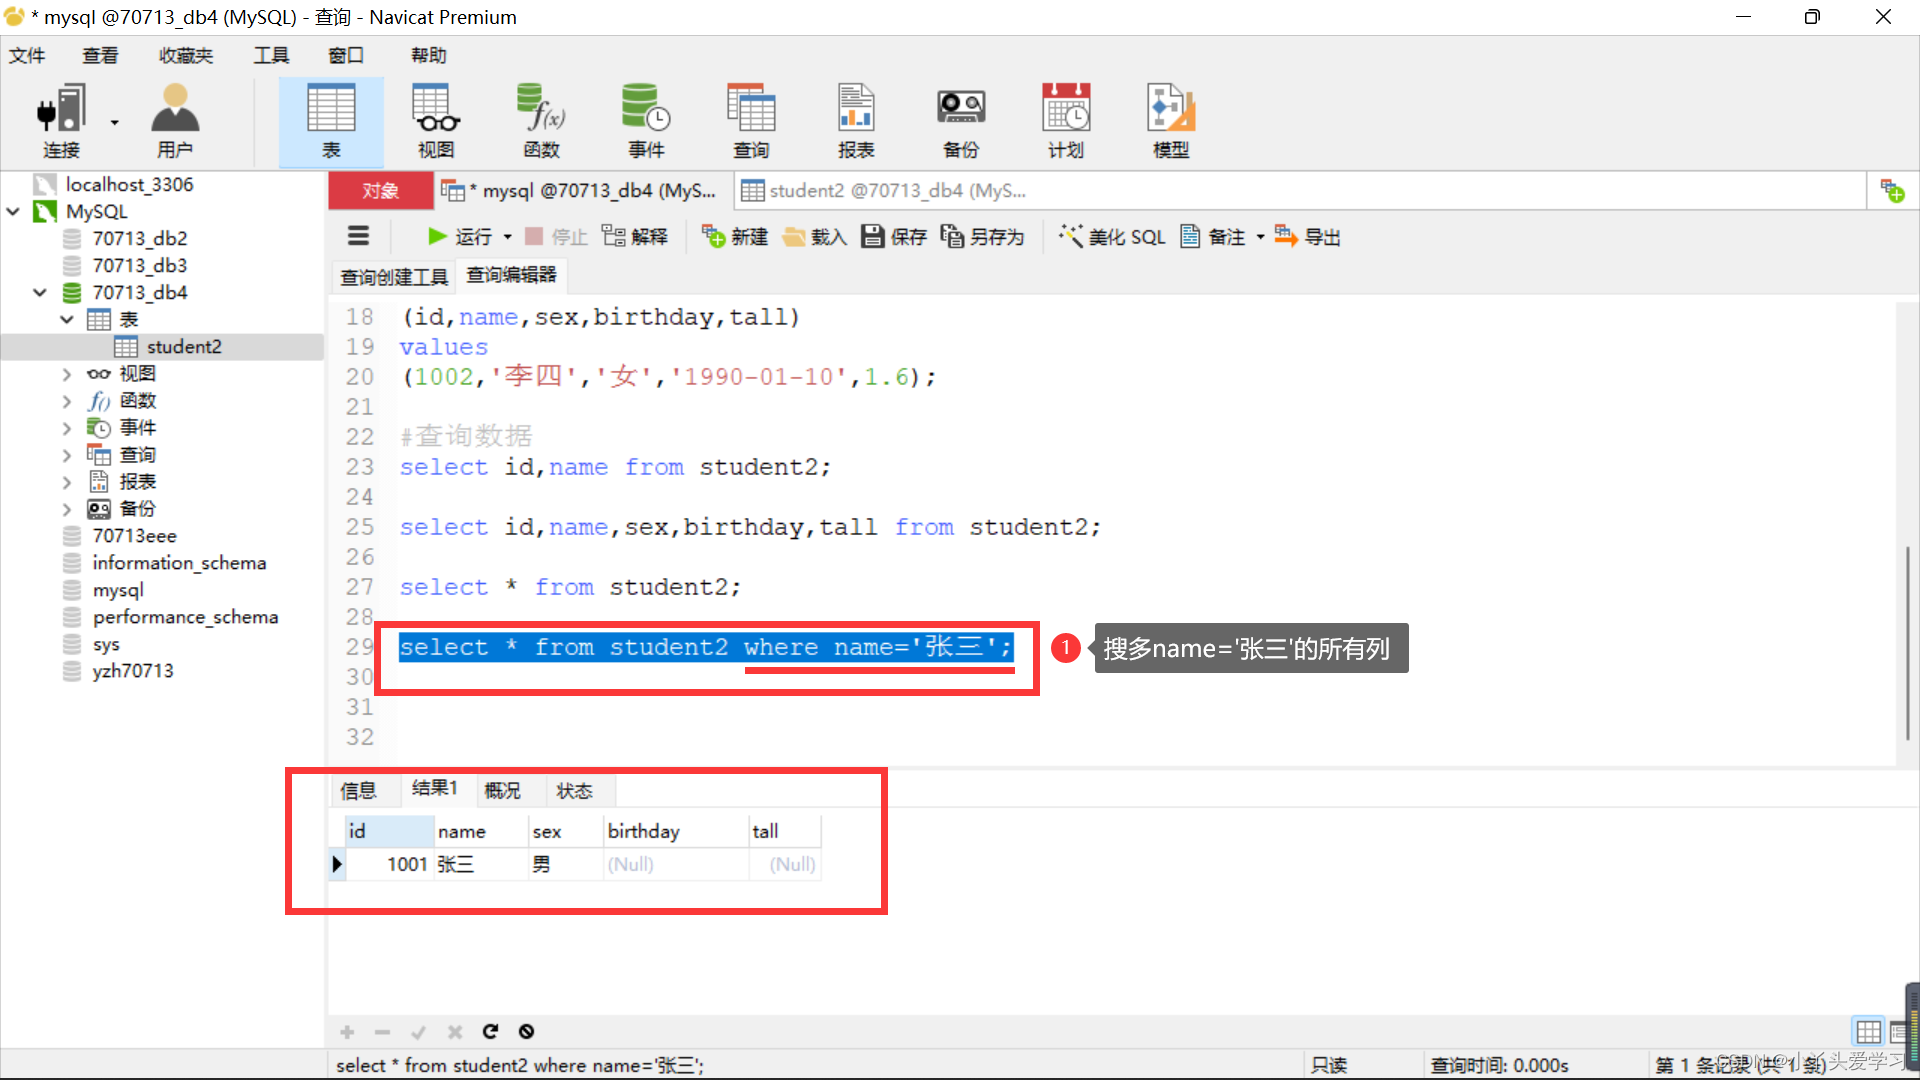Open the 事件 event tool
This screenshot has height=1080, width=1920.
[646, 121]
